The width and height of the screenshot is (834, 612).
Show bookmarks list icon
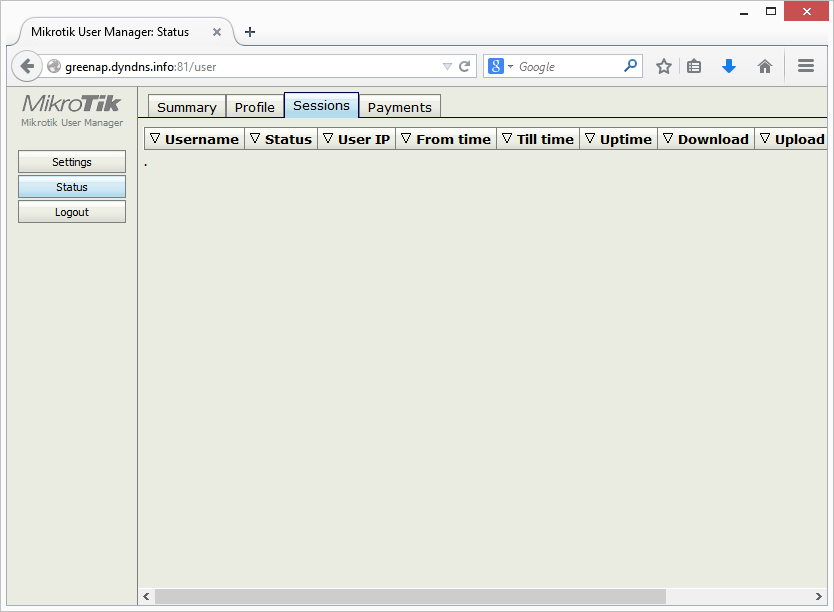tap(694, 66)
